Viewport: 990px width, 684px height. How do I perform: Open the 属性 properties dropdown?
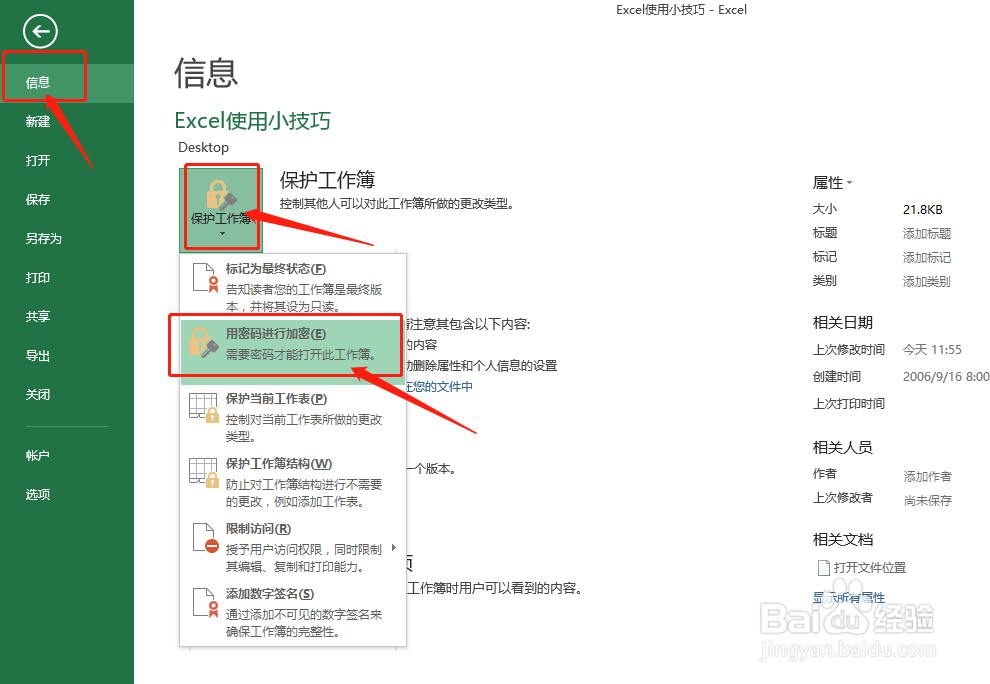(833, 182)
